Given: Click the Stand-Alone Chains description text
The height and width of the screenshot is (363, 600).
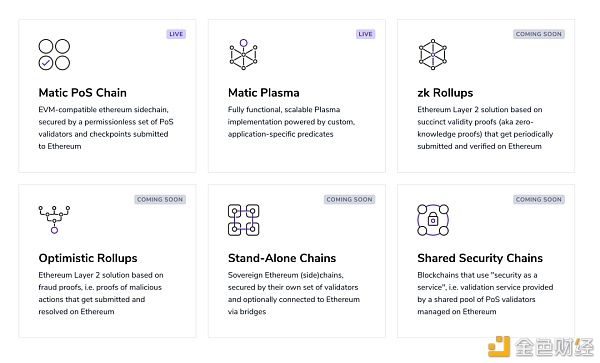Looking at the screenshot, I should click(x=293, y=293).
